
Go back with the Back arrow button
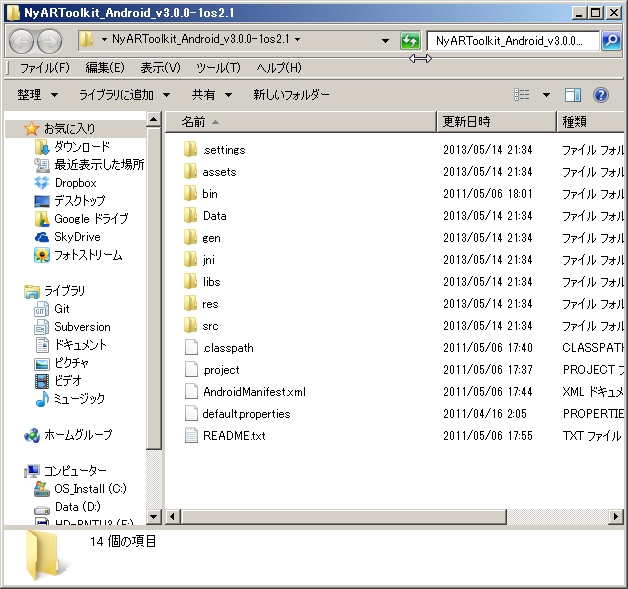pyautogui.click(x=21, y=41)
